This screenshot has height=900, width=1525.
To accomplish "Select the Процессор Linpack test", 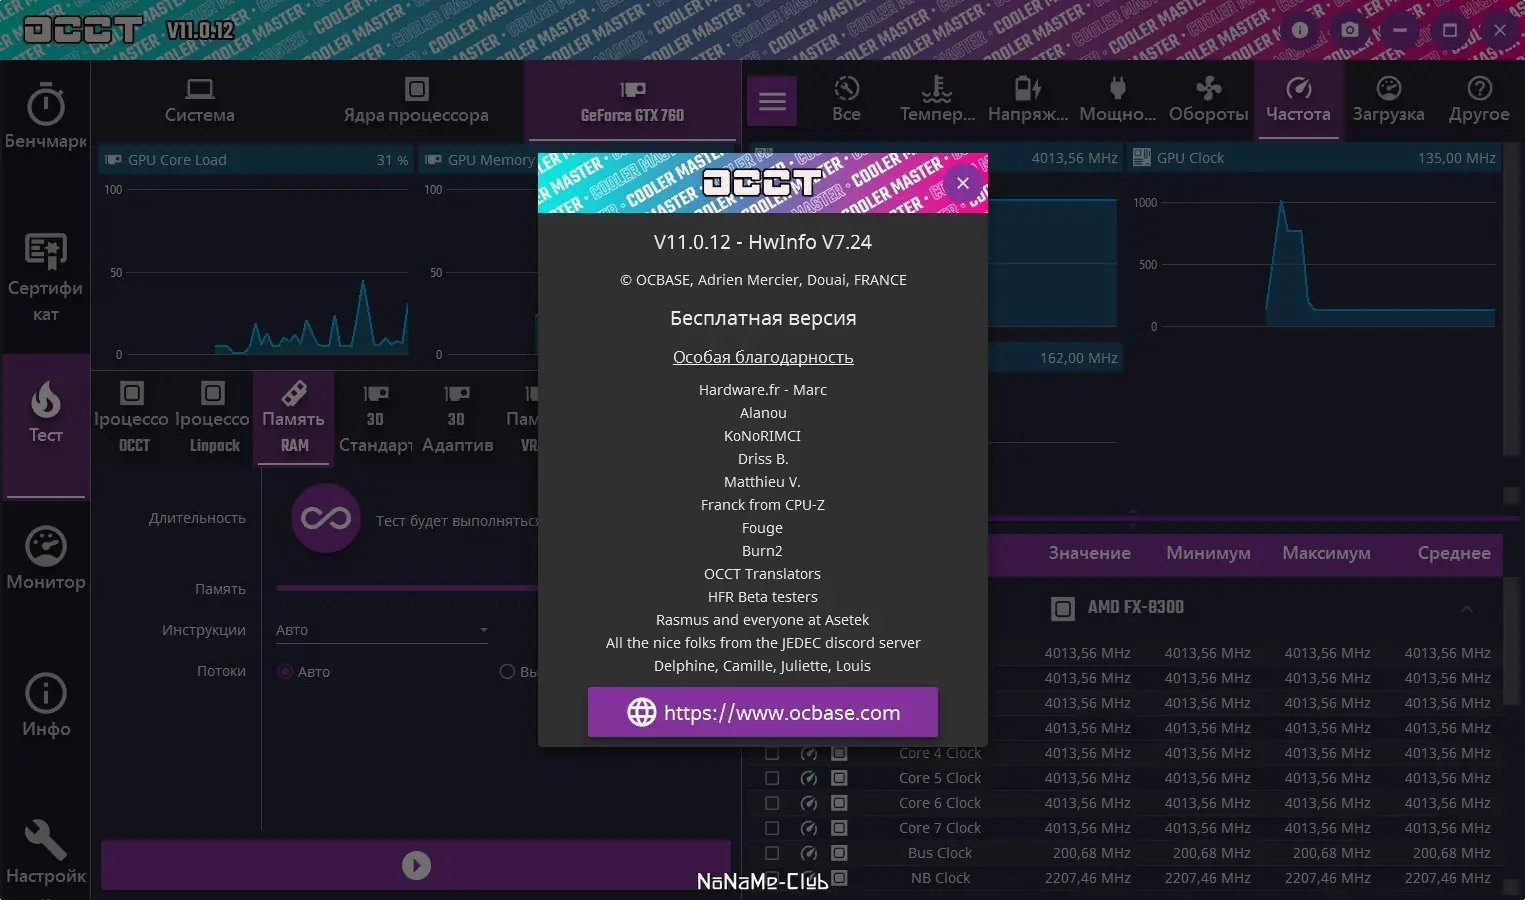I will point(213,418).
